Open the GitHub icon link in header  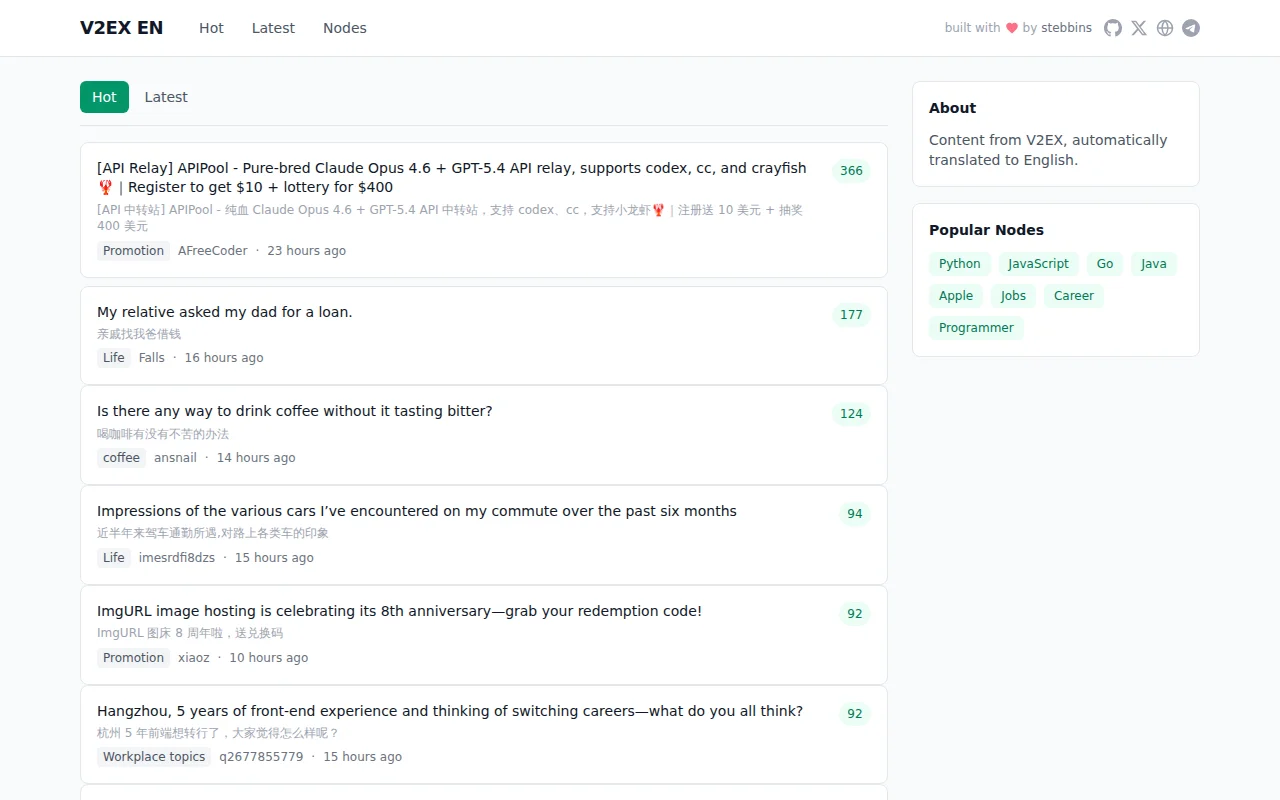pyautogui.click(x=1113, y=28)
